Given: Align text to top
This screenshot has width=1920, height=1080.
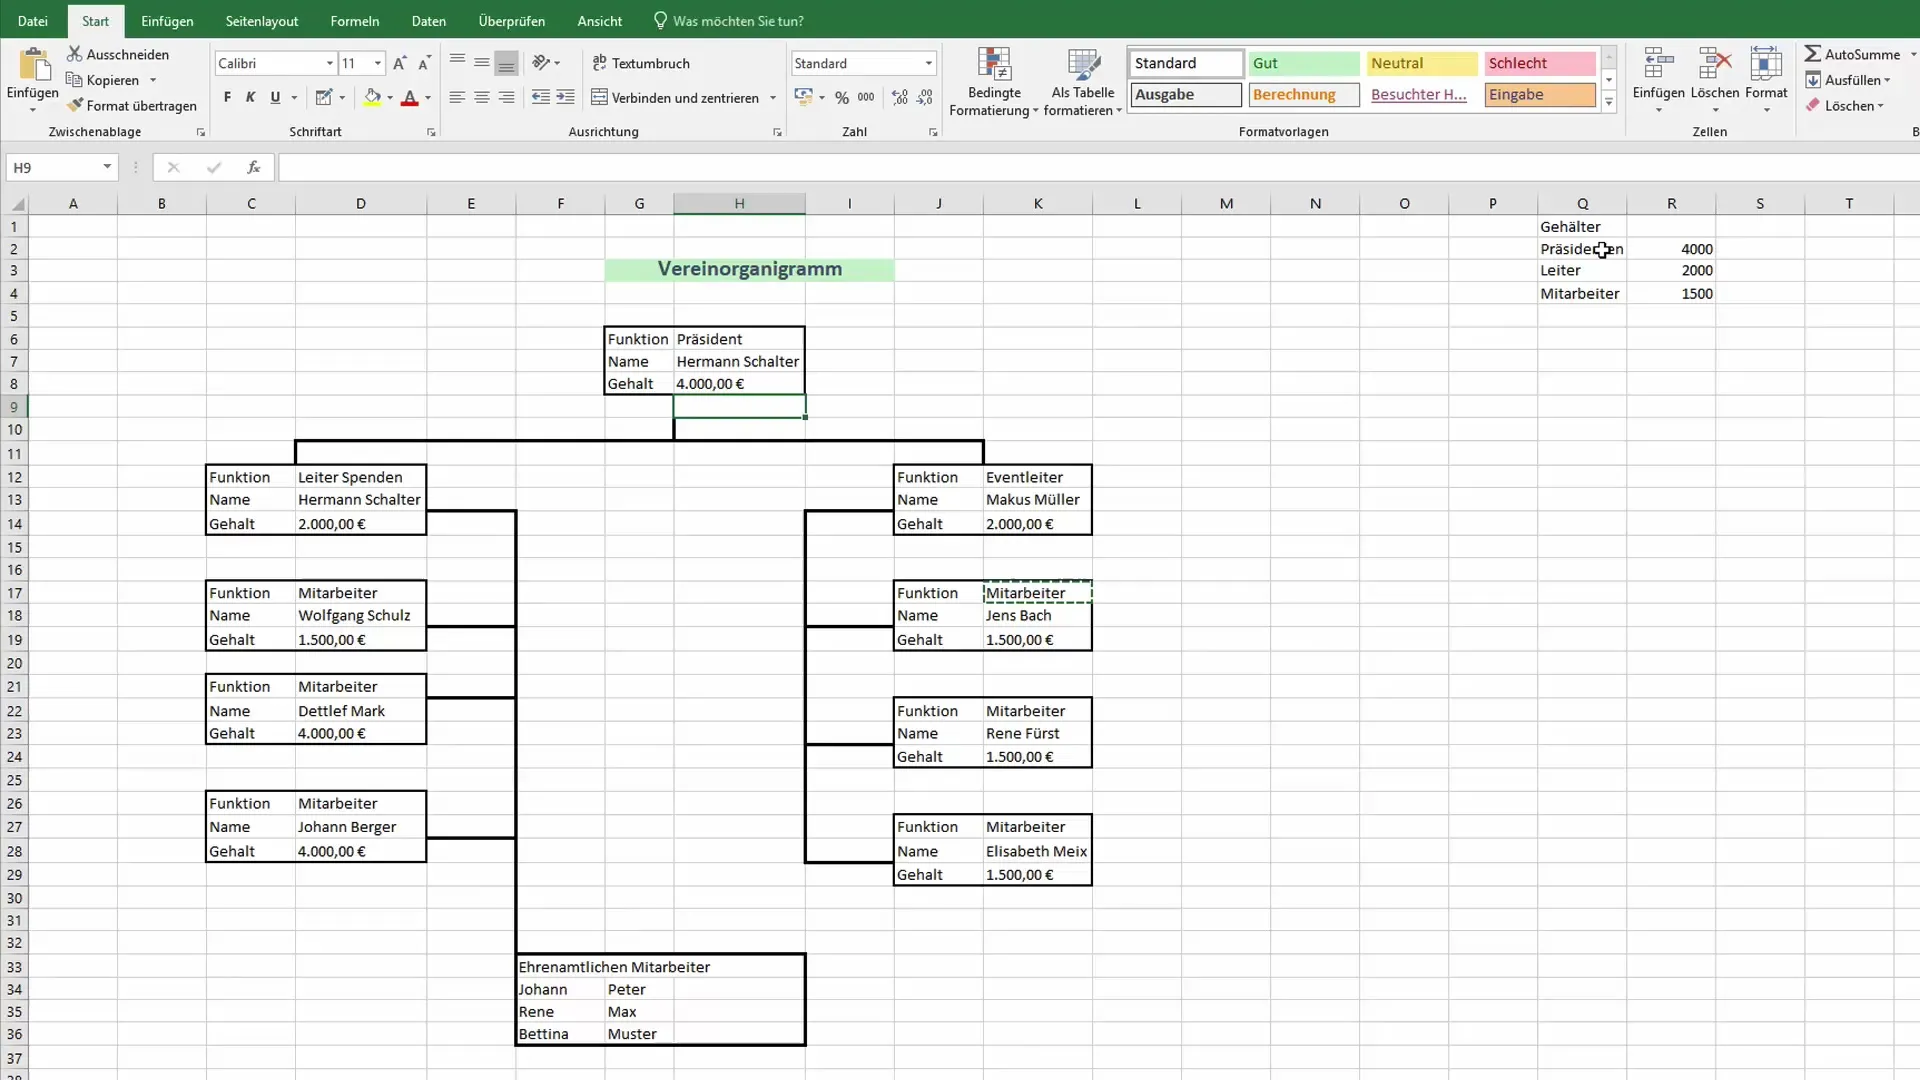Looking at the screenshot, I should 457,62.
